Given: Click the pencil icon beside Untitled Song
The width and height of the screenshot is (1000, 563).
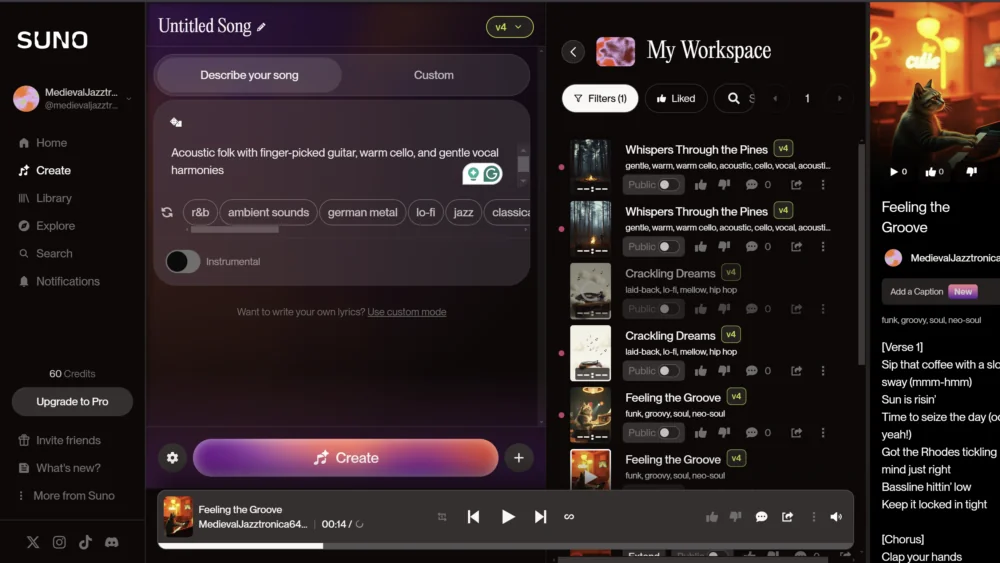Looking at the screenshot, I should pos(262,28).
